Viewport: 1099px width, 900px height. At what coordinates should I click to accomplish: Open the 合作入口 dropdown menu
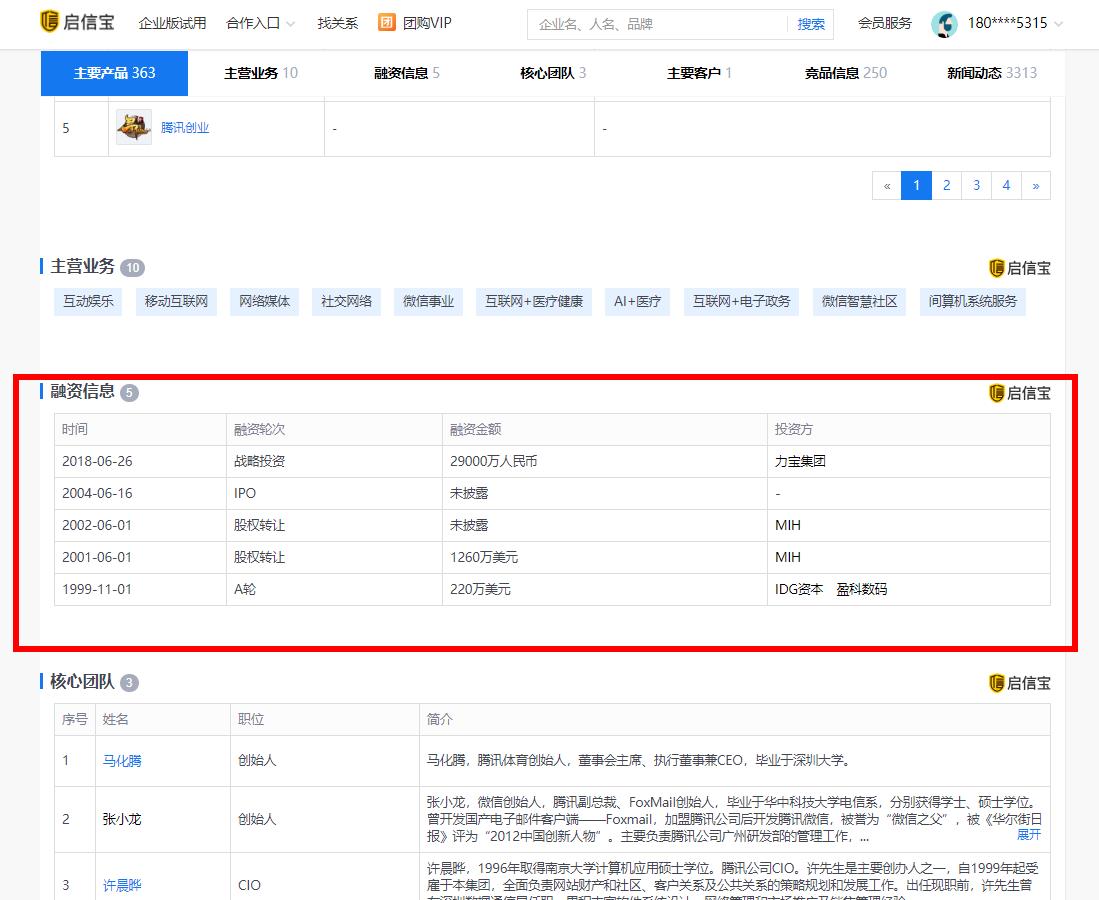pyautogui.click(x=260, y=23)
